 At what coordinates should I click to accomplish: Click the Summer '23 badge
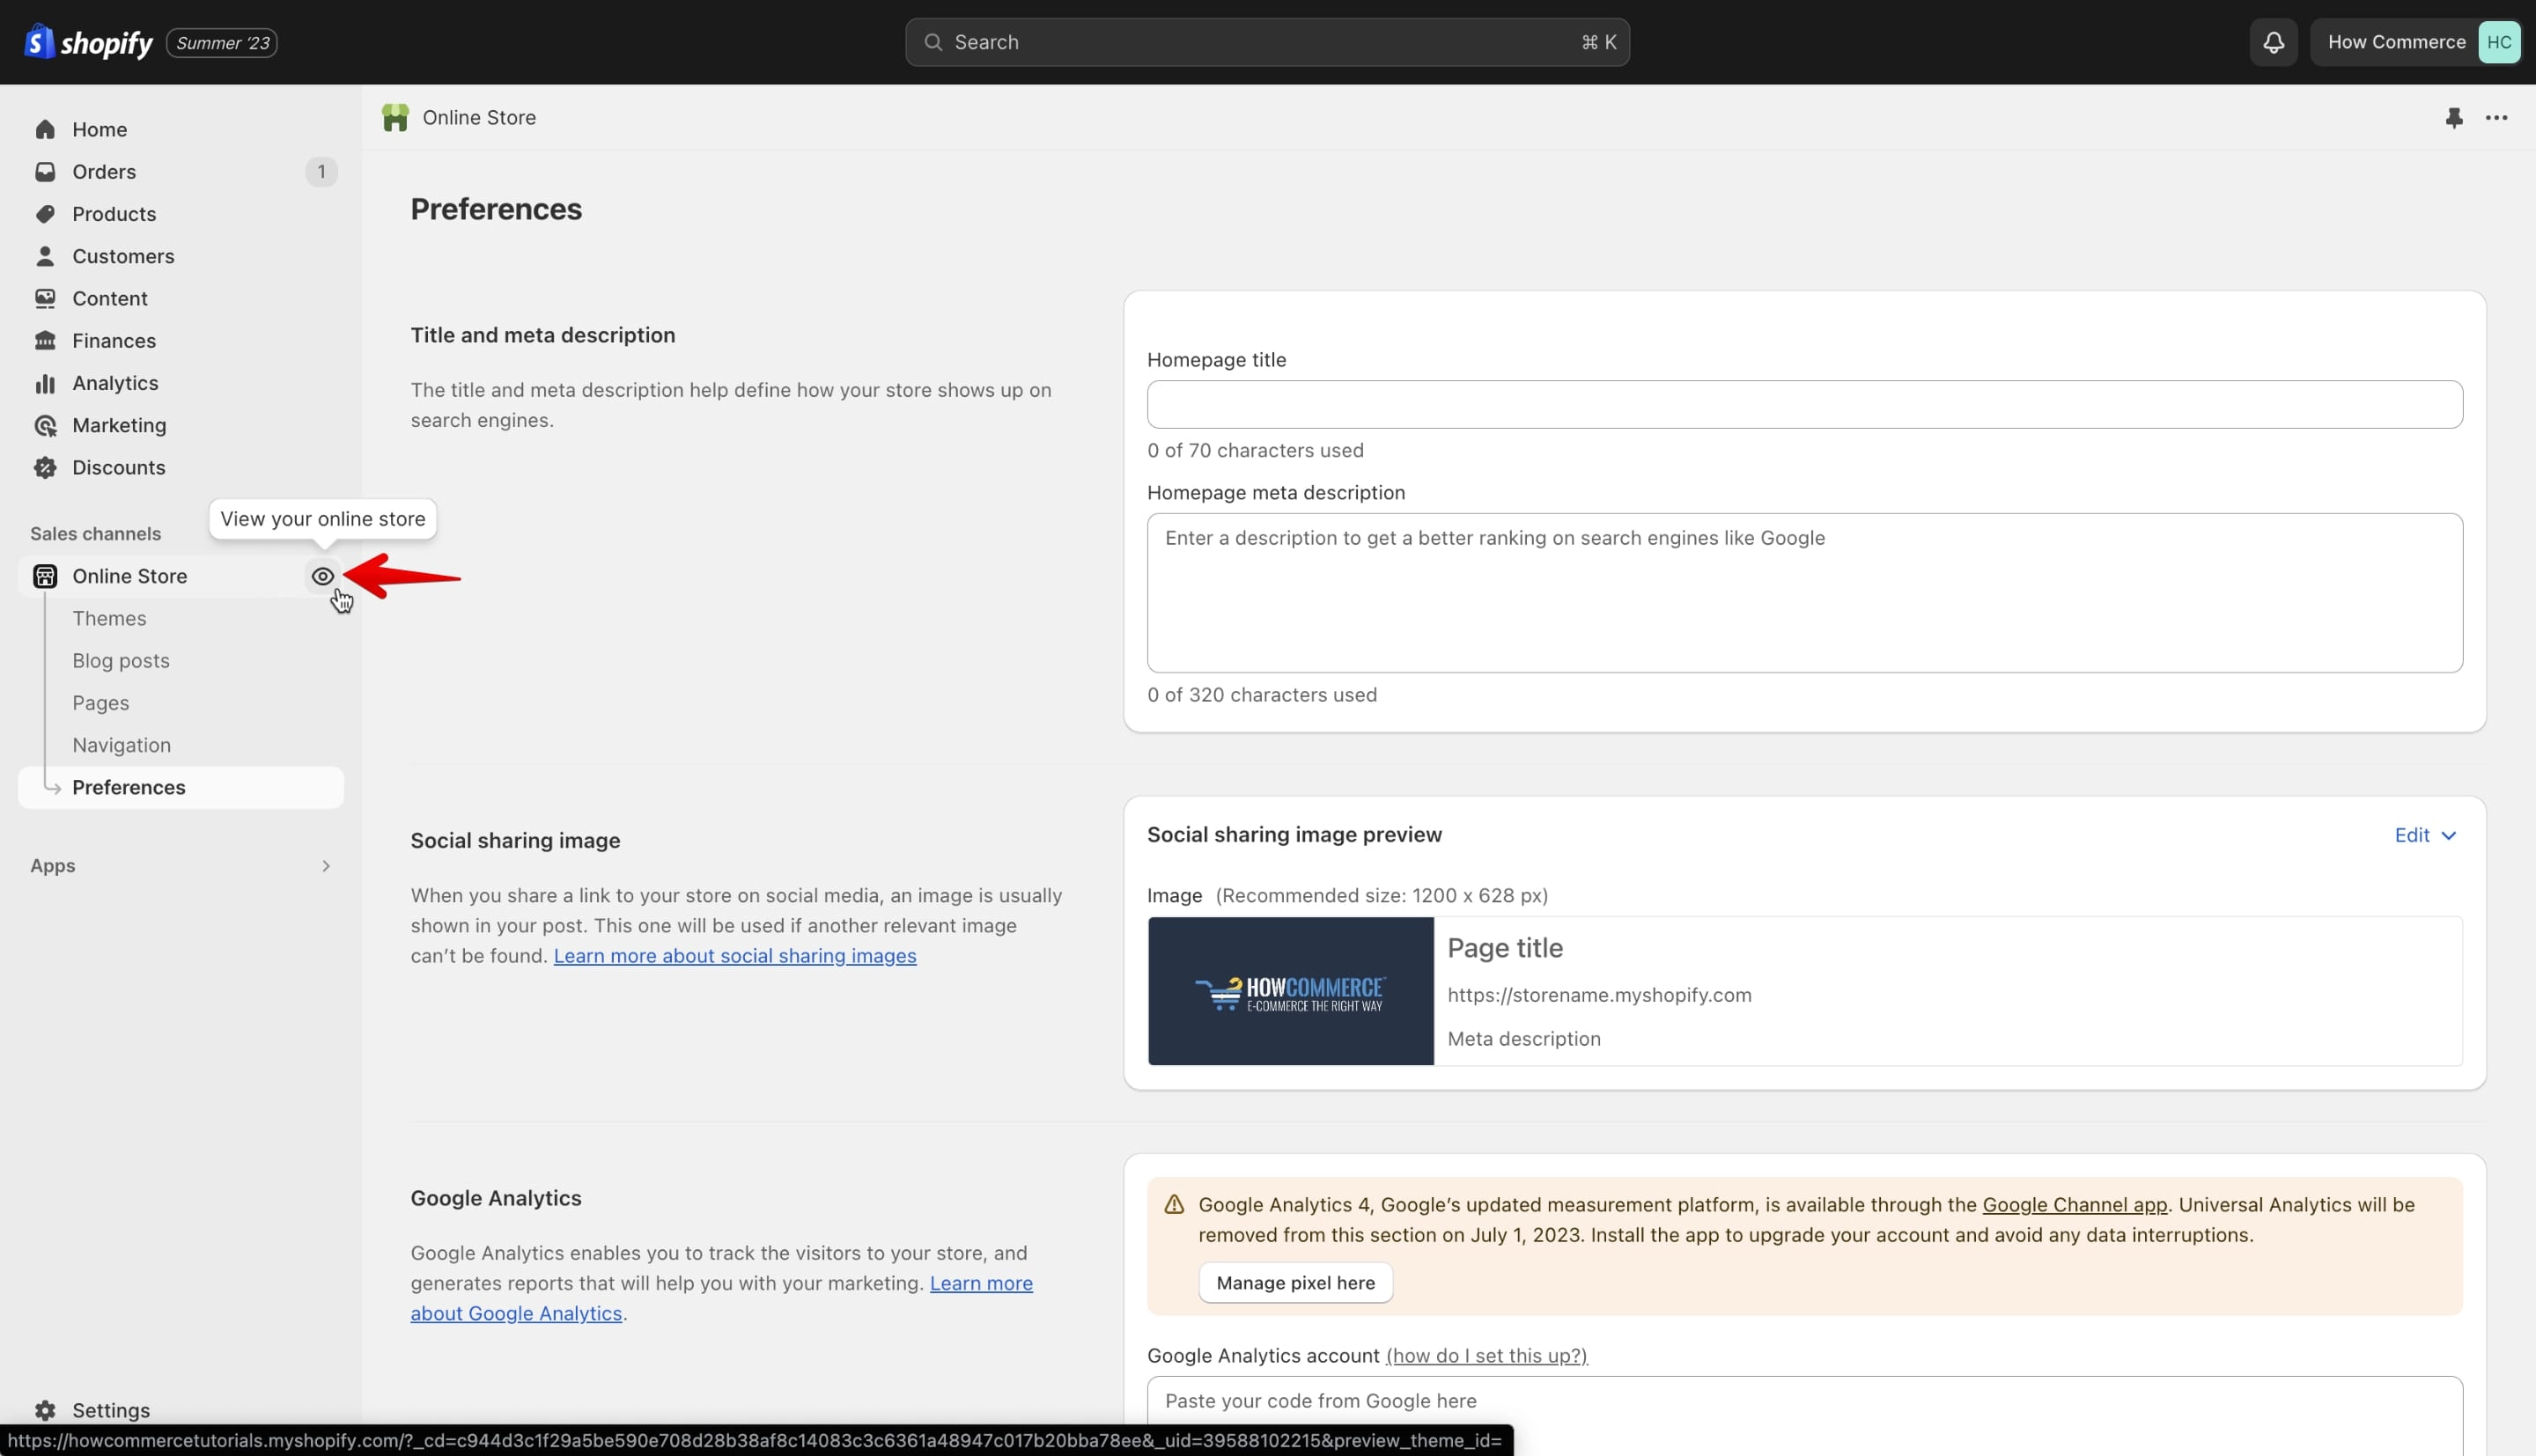222,43
